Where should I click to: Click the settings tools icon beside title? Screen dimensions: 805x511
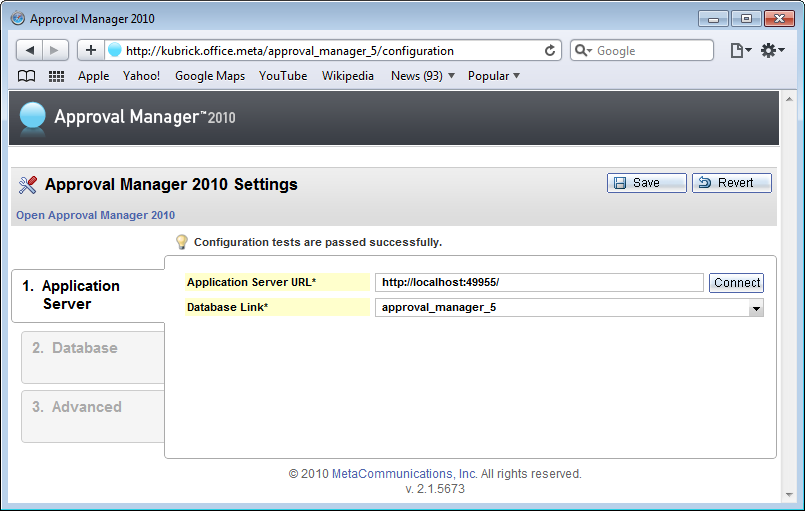pos(28,184)
